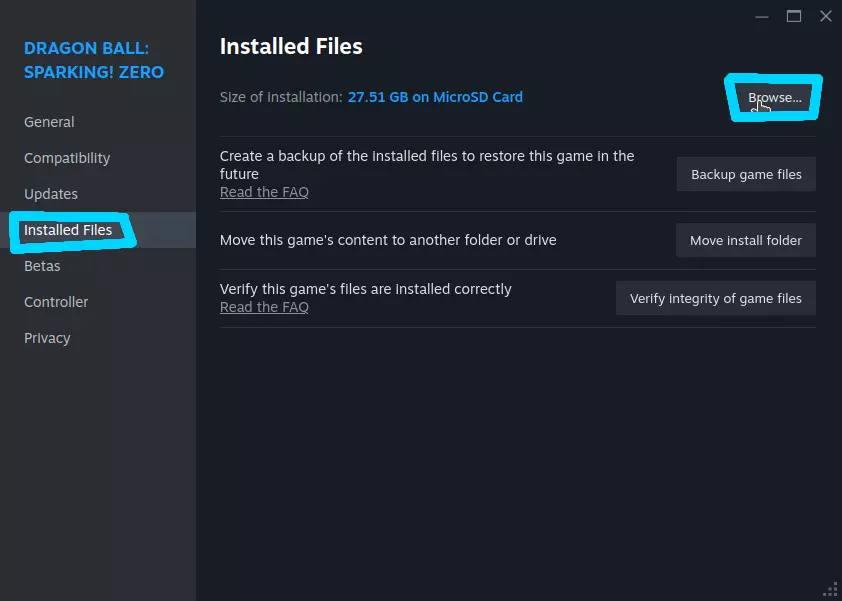Click the DRAGON BALL: SPARKING! ZERO title
The image size is (842, 601).
(x=94, y=60)
